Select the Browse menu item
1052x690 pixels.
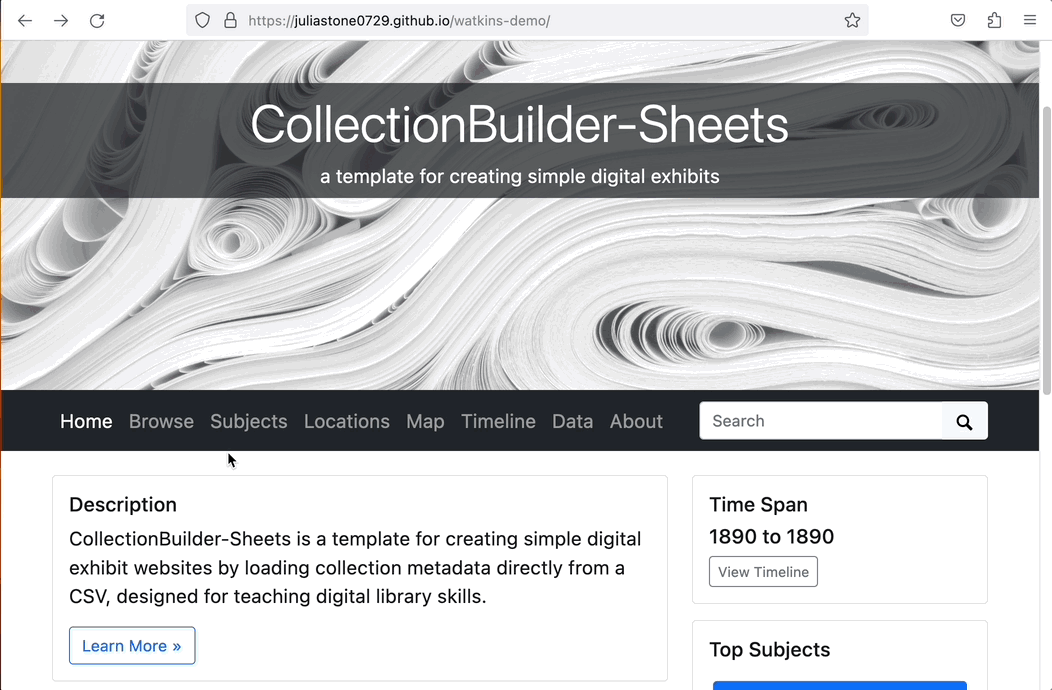(x=161, y=421)
